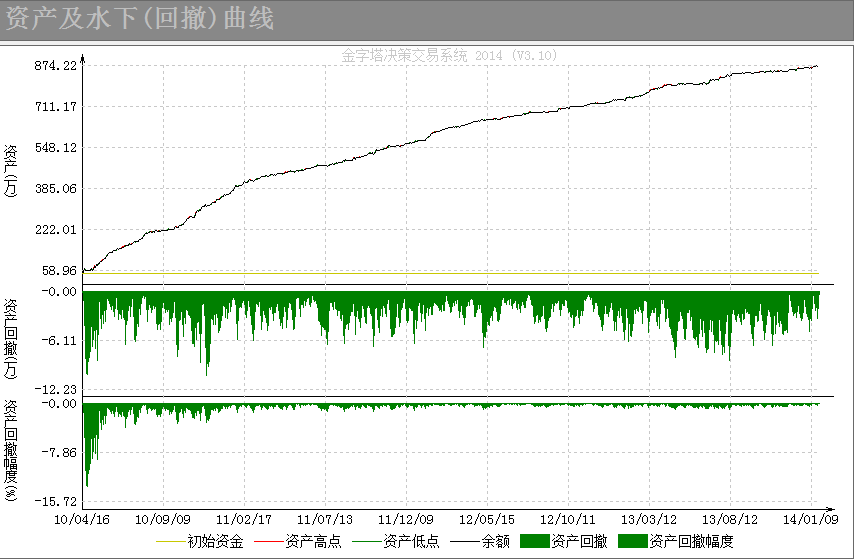Click the 11/02/17 date axis label
This screenshot has height=559, width=854.
point(244,519)
